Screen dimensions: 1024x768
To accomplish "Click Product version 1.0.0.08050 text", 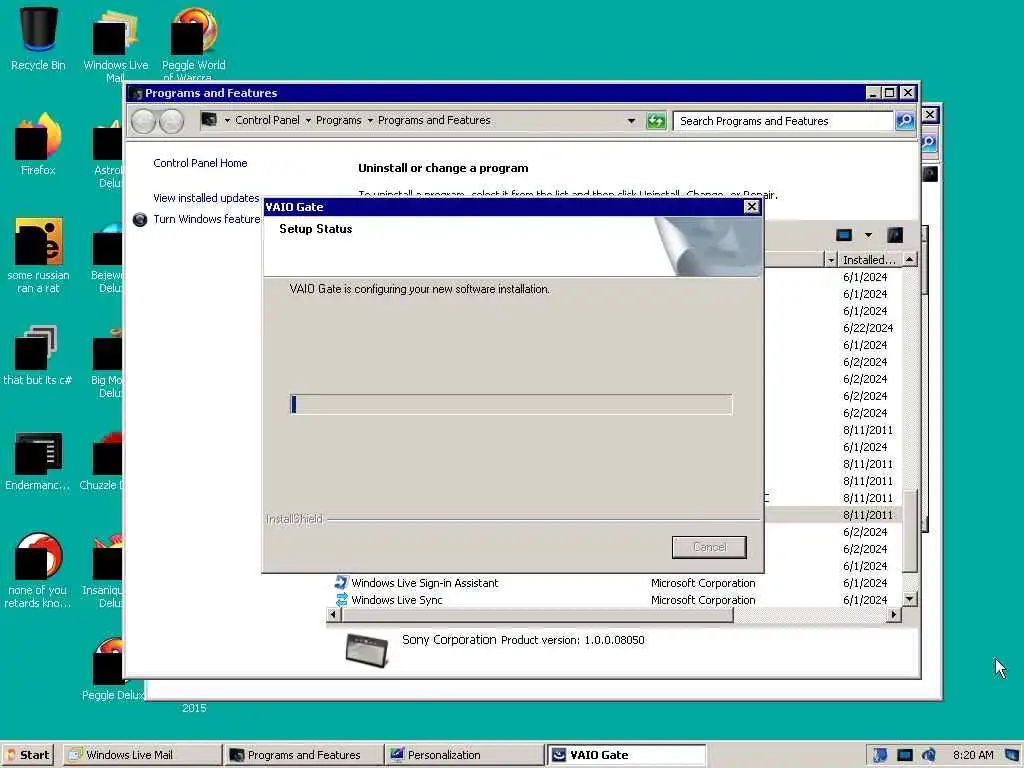I will 573,640.
